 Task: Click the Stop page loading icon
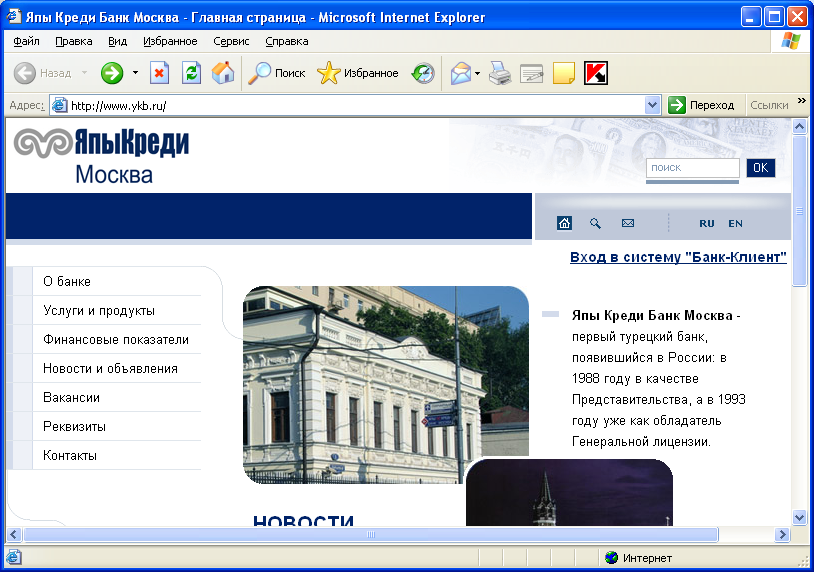pyautogui.click(x=159, y=73)
